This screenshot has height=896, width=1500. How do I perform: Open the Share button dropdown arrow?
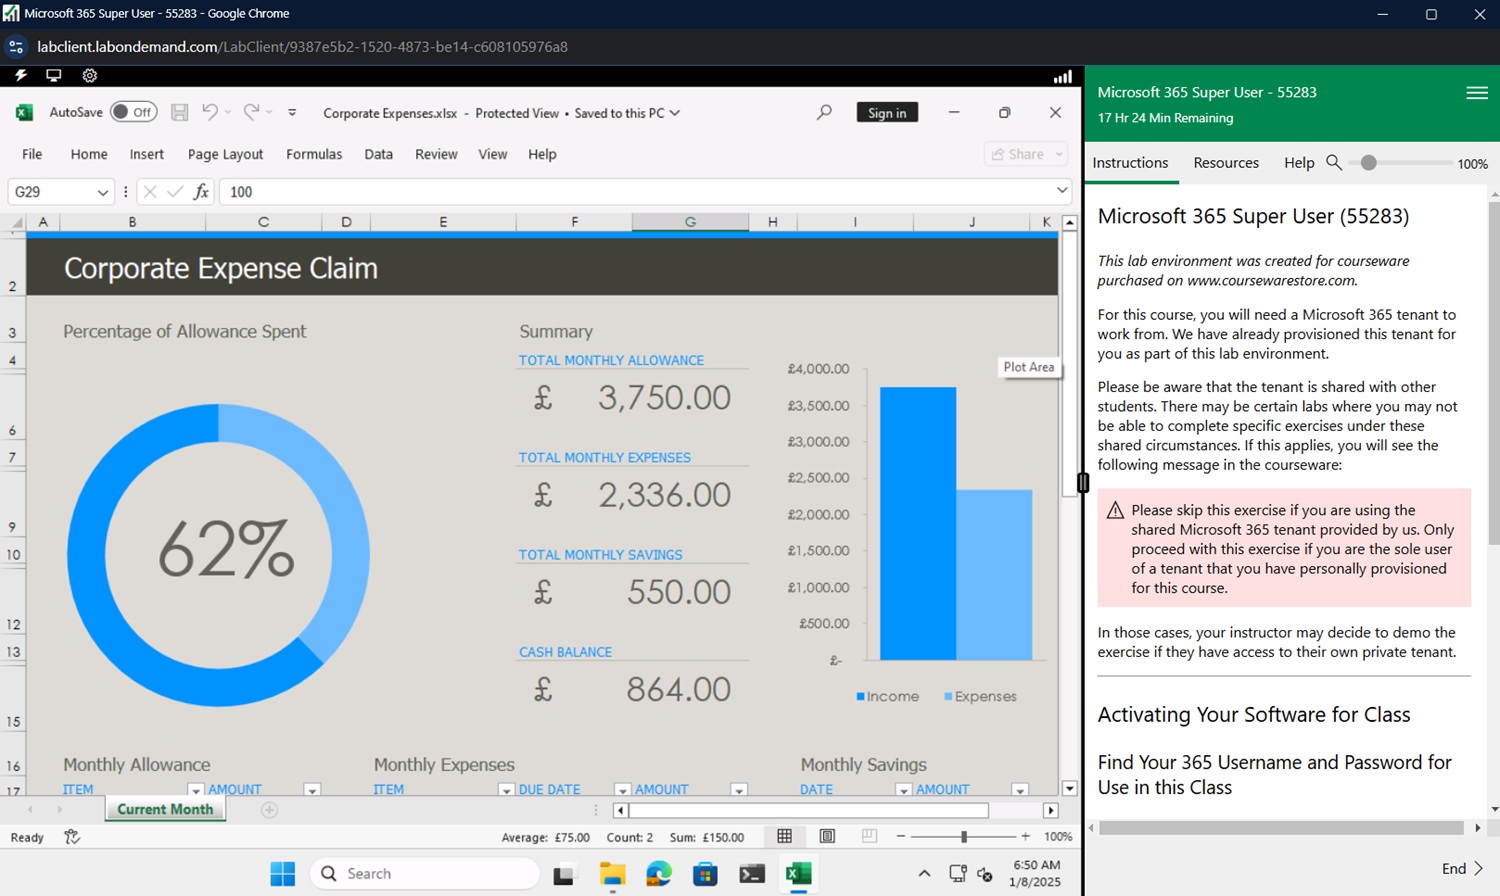pyautogui.click(x=1059, y=154)
